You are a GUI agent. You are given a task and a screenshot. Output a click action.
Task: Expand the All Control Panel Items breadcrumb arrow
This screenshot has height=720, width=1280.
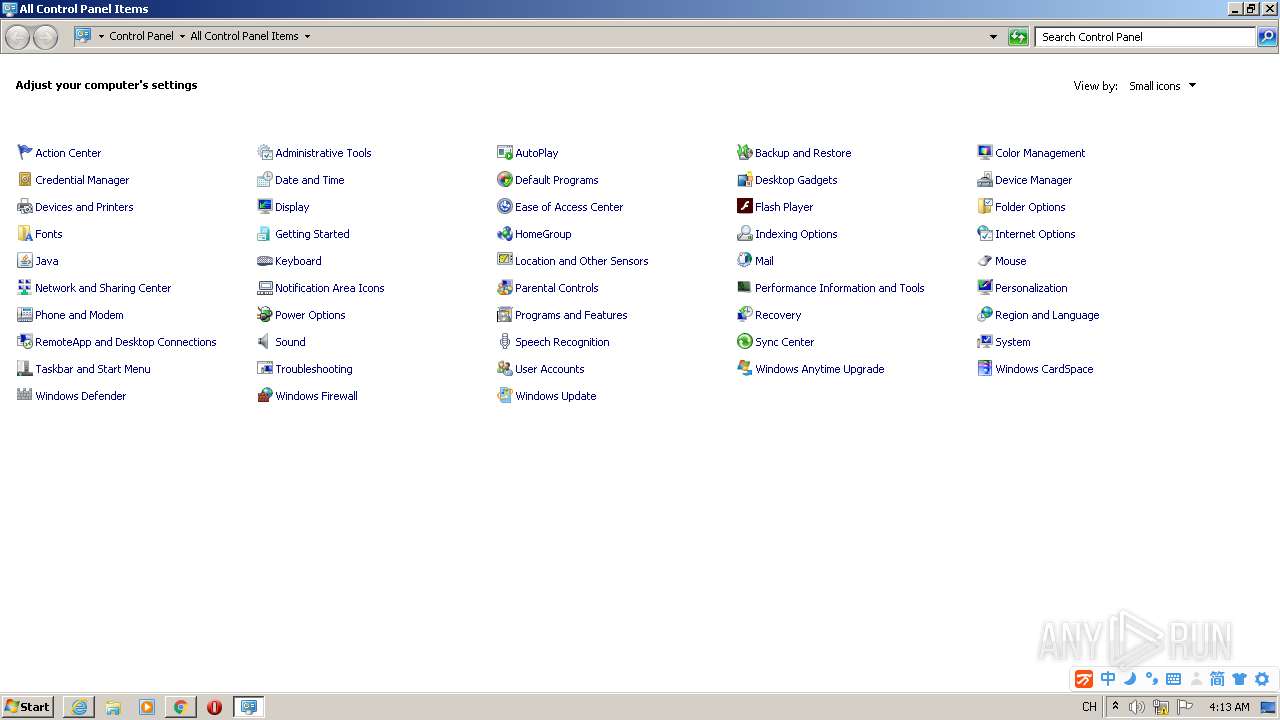(x=307, y=36)
